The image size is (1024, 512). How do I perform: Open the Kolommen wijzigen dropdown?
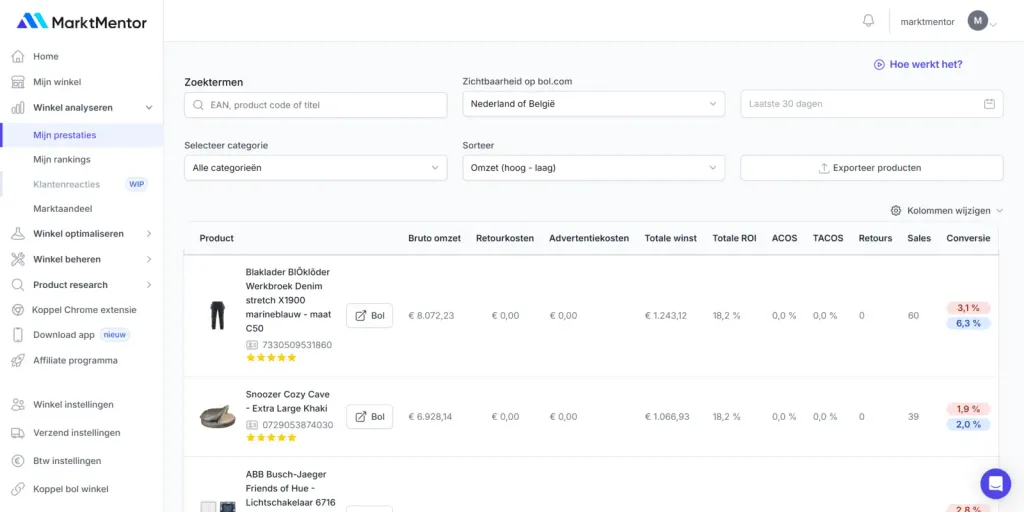tap(947, 211)
